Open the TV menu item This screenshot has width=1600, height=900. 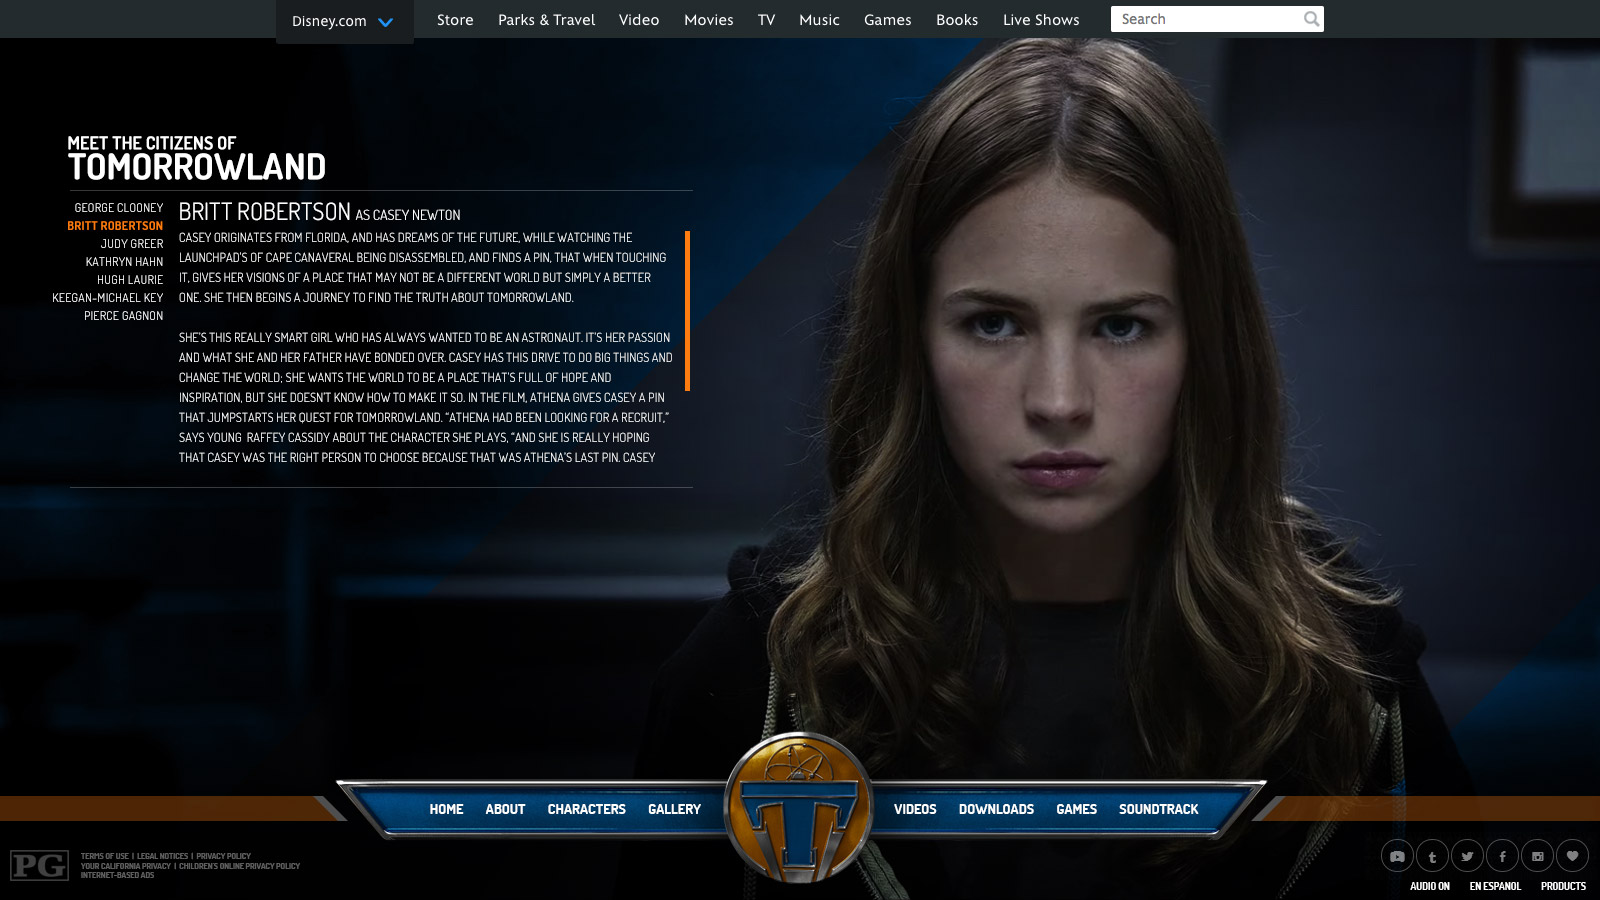point(766,20)
